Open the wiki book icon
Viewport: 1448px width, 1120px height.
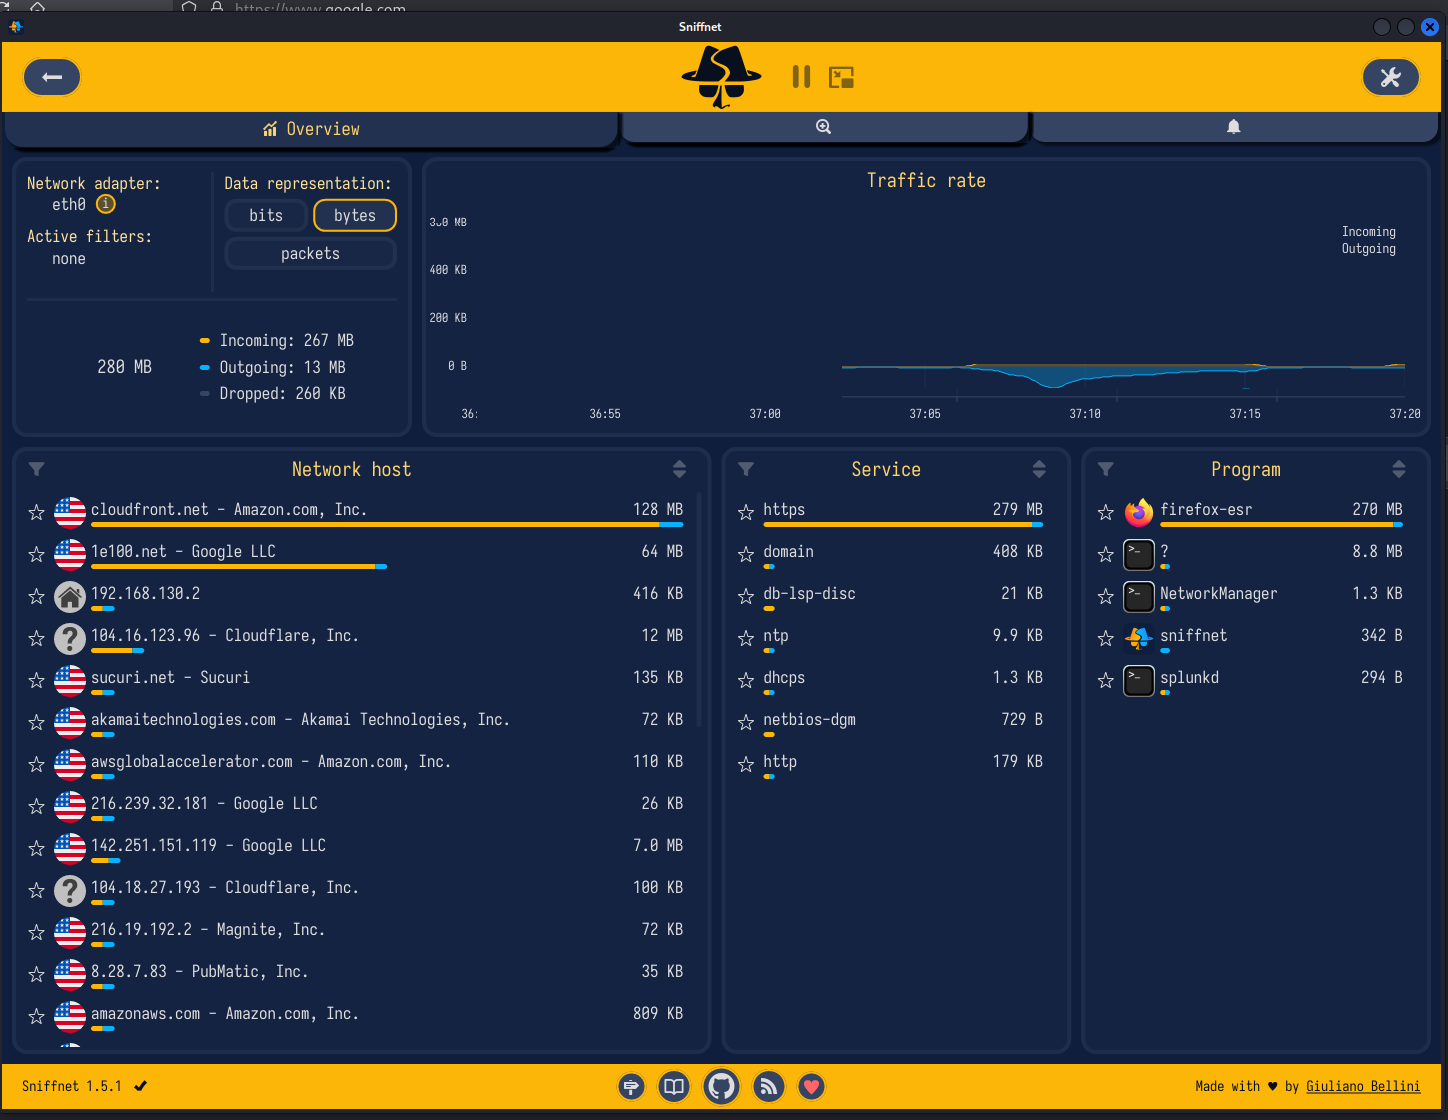point(675,1086)
